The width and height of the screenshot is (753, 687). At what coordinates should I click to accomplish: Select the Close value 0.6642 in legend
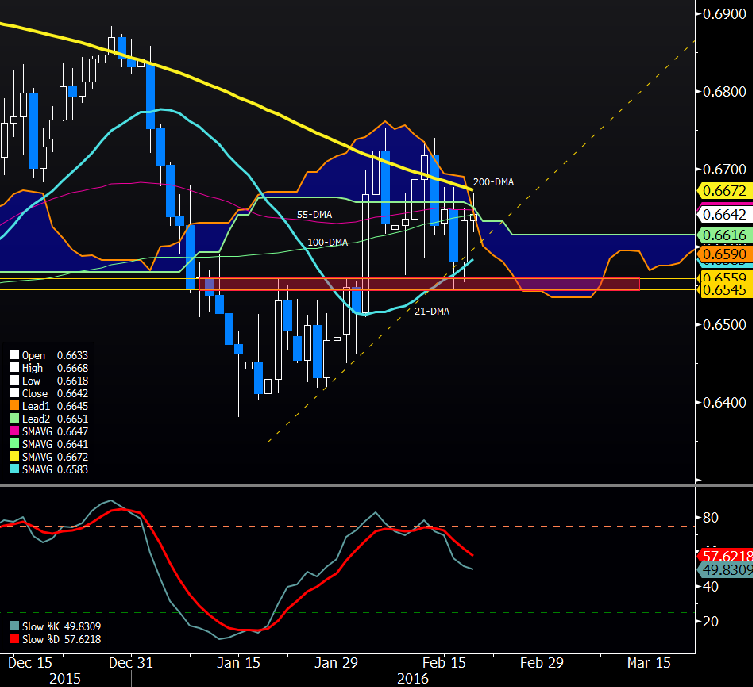click(73, 393)
